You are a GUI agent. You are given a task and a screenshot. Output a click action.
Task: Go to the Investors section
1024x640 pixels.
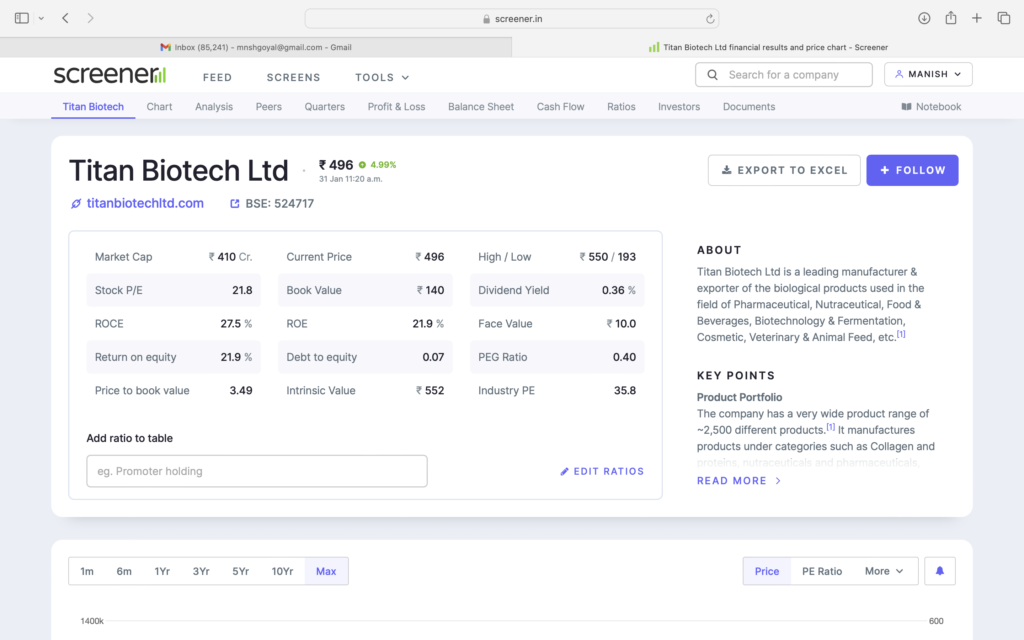coord(679,106)
